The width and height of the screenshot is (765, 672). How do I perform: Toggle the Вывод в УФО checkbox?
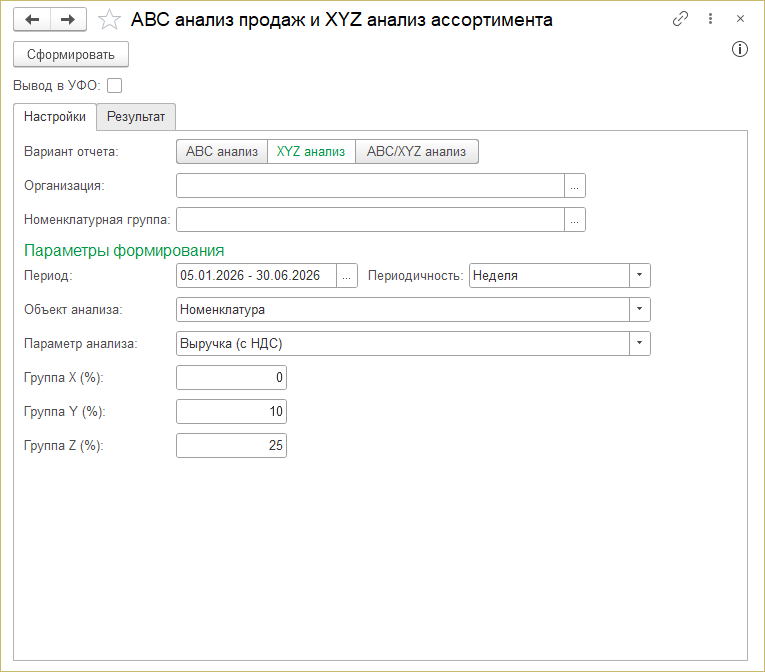point(115,85)
